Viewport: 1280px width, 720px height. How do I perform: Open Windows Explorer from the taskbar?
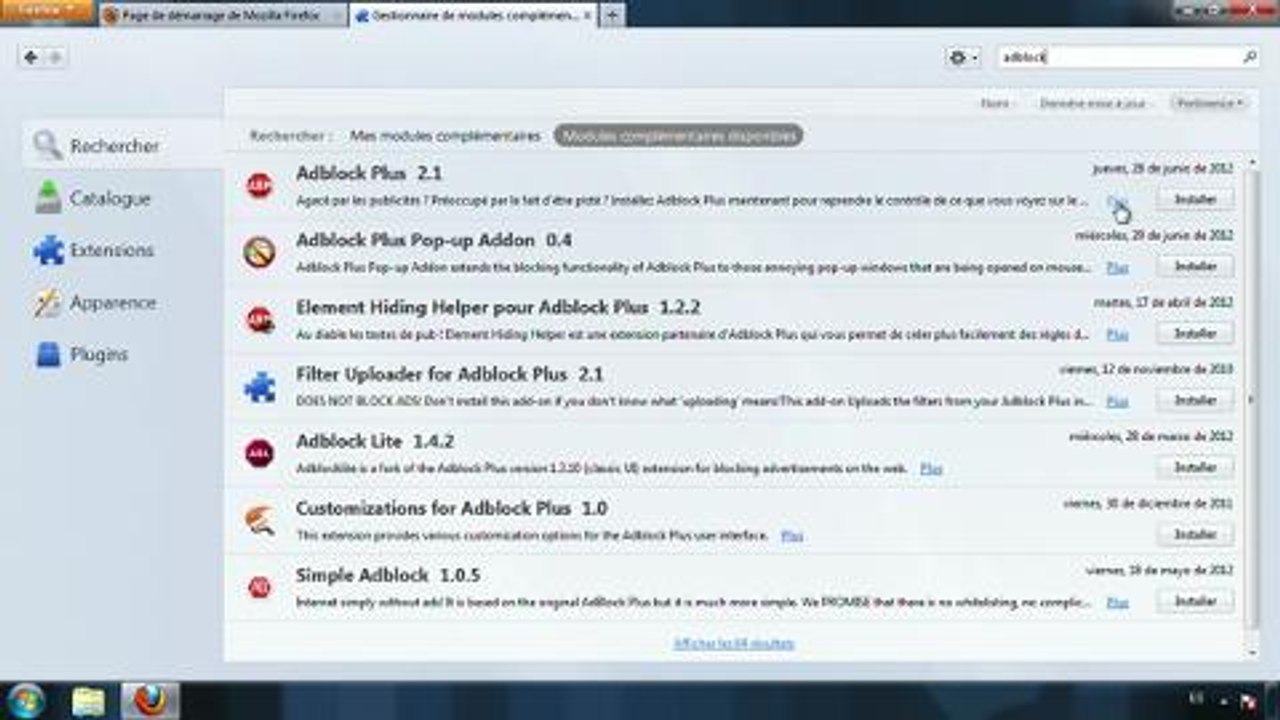(x=89, y=701)
